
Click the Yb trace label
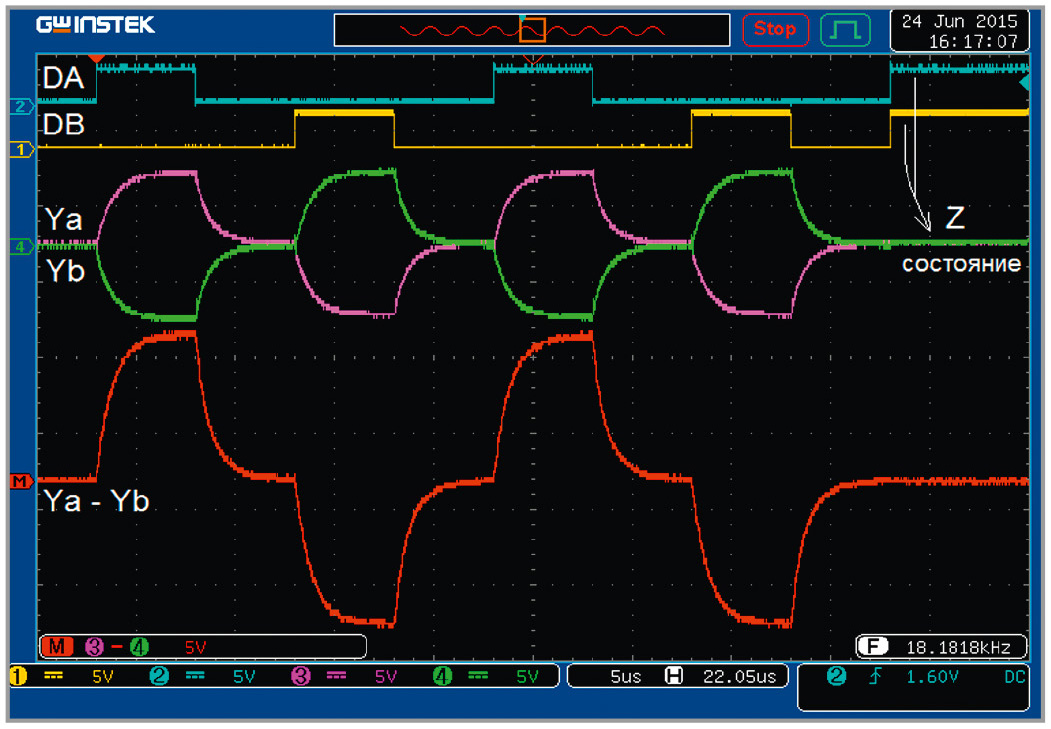(65, 271)
